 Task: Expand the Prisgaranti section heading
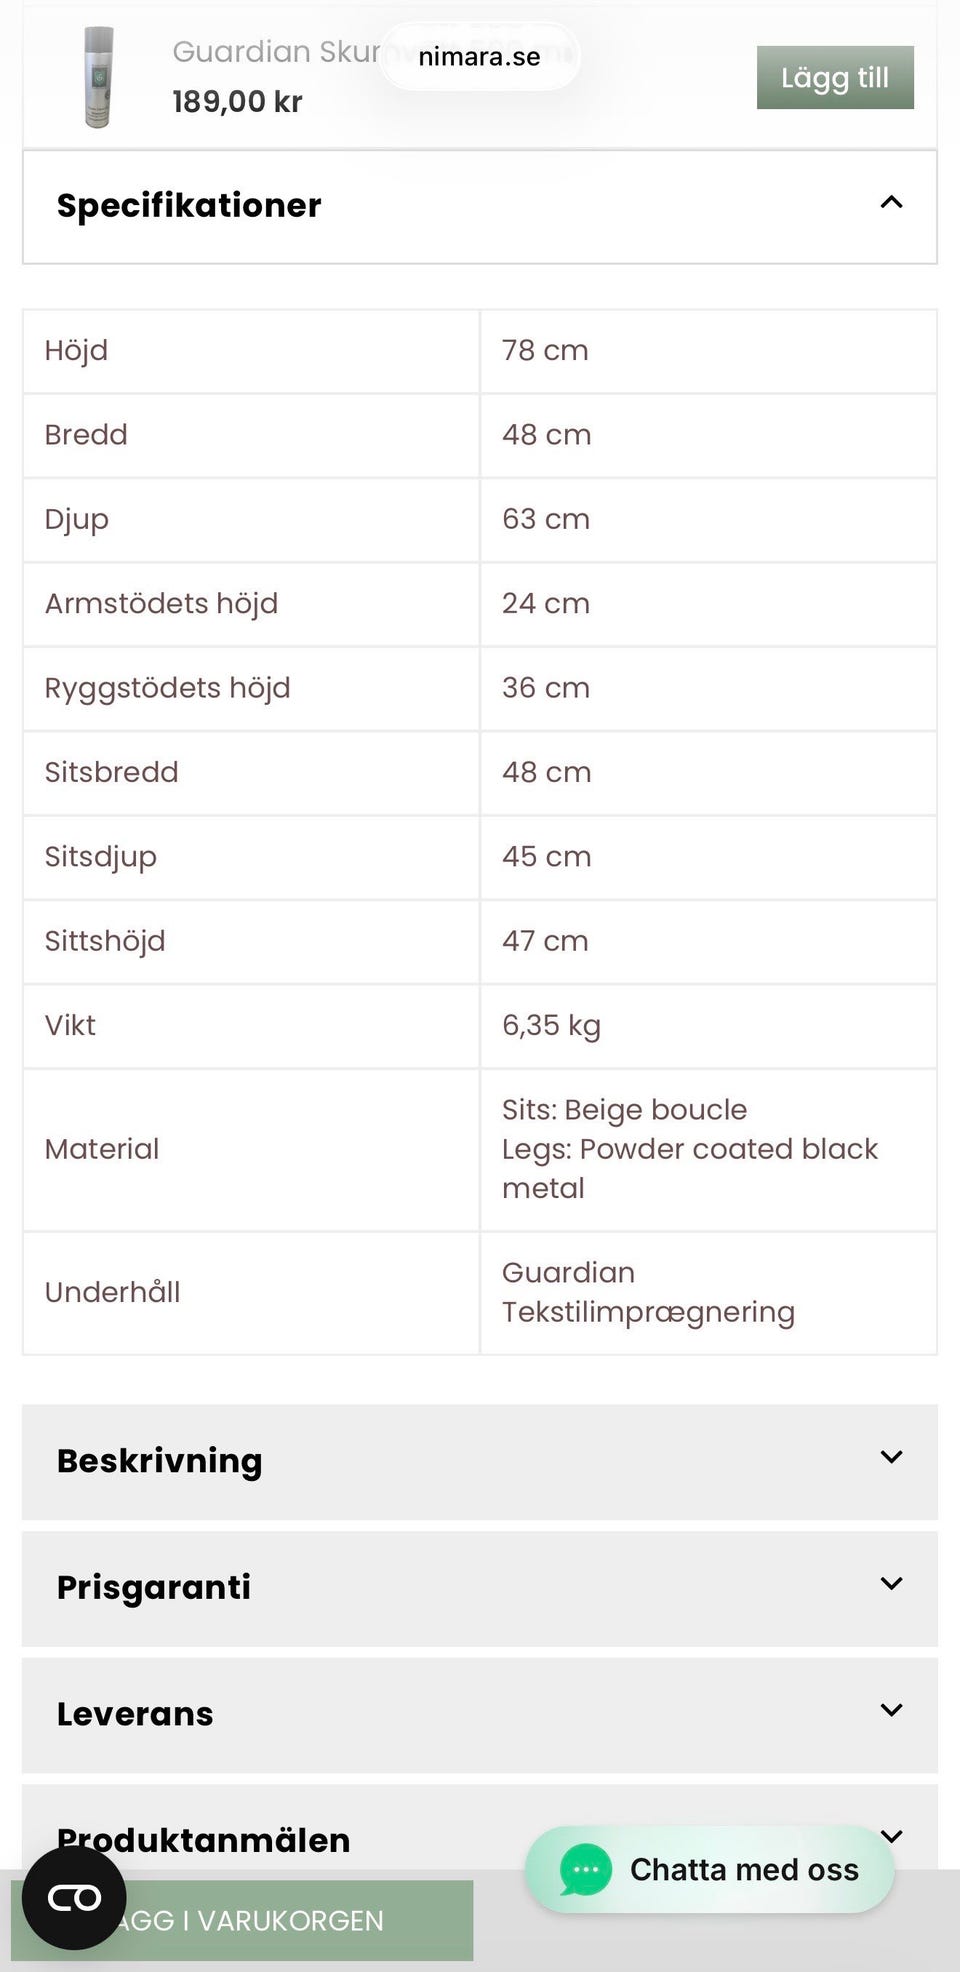pos(154,1588)
